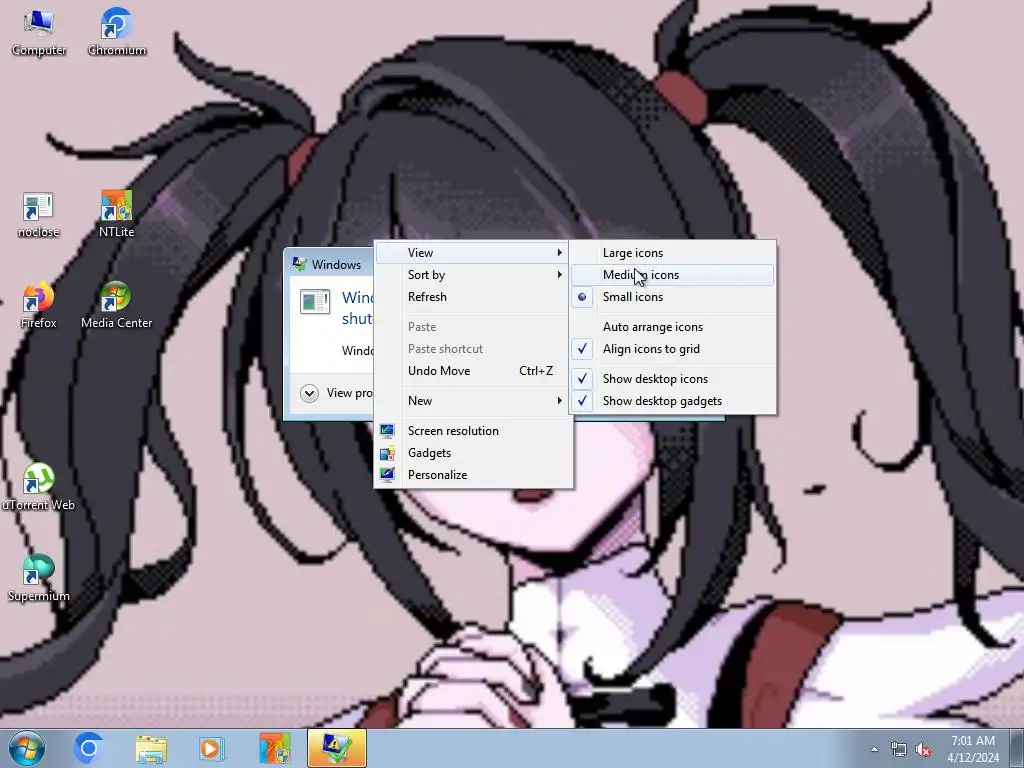Open the NTLite taskbar icon

point(275,748)
